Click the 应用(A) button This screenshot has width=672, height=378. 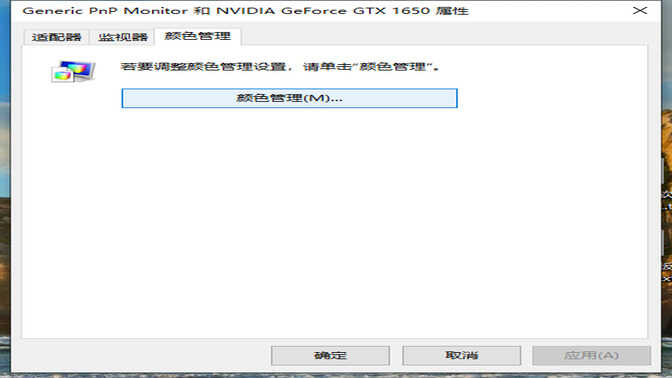click(x=591, y=355)
